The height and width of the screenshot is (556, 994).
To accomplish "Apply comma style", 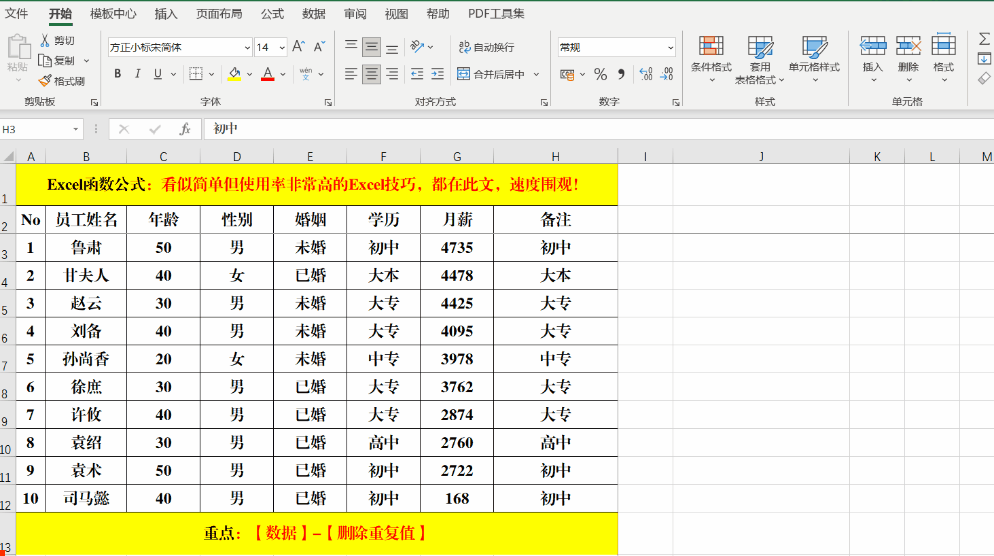I will pos(621,74).
